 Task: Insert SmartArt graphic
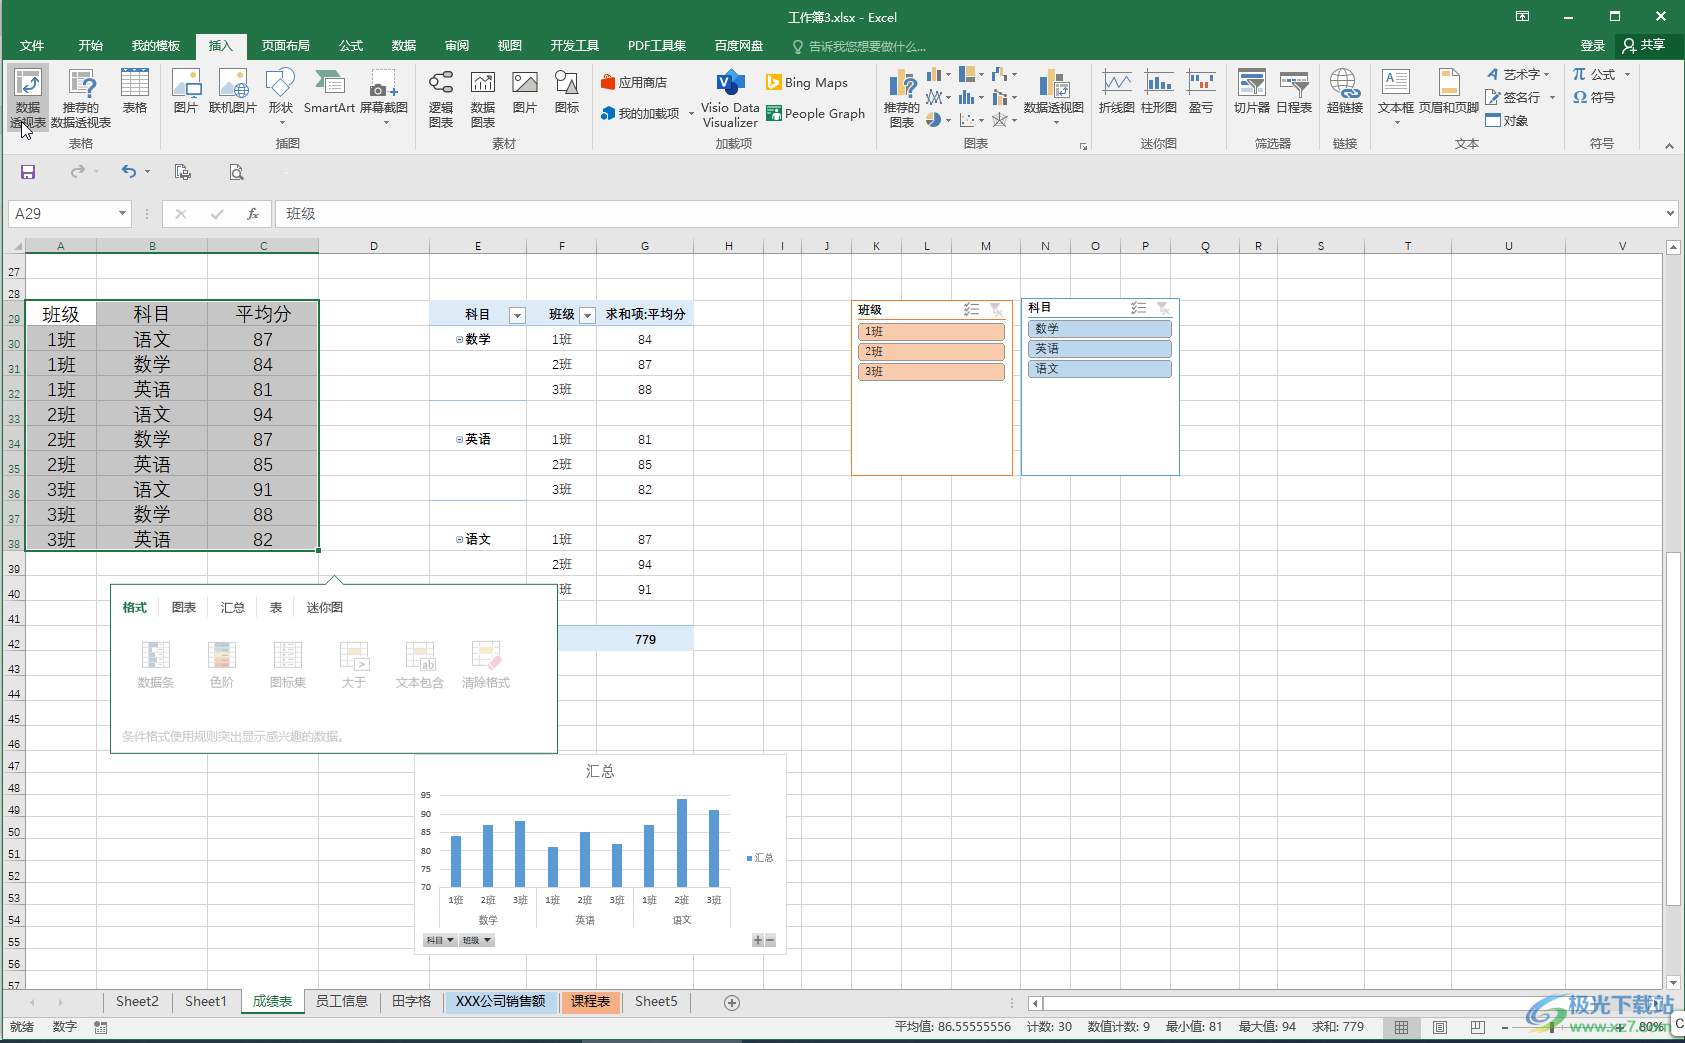click(329, 92)
